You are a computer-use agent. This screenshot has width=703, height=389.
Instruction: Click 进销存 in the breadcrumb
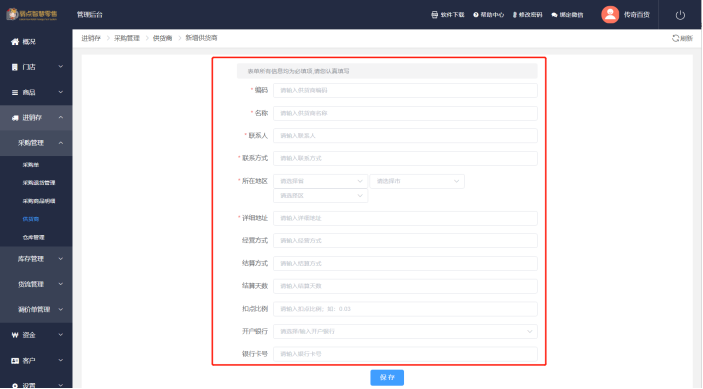(x=91, y=38)
